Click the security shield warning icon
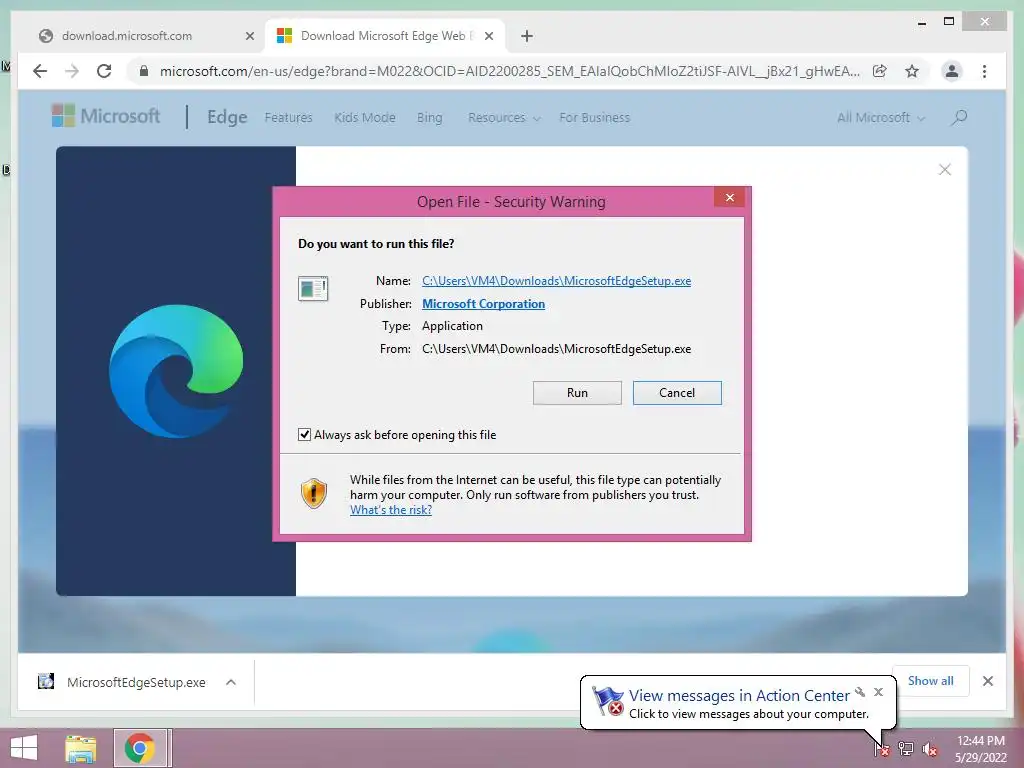This screenshot has height=768, width=1024. tap(313, 493)
